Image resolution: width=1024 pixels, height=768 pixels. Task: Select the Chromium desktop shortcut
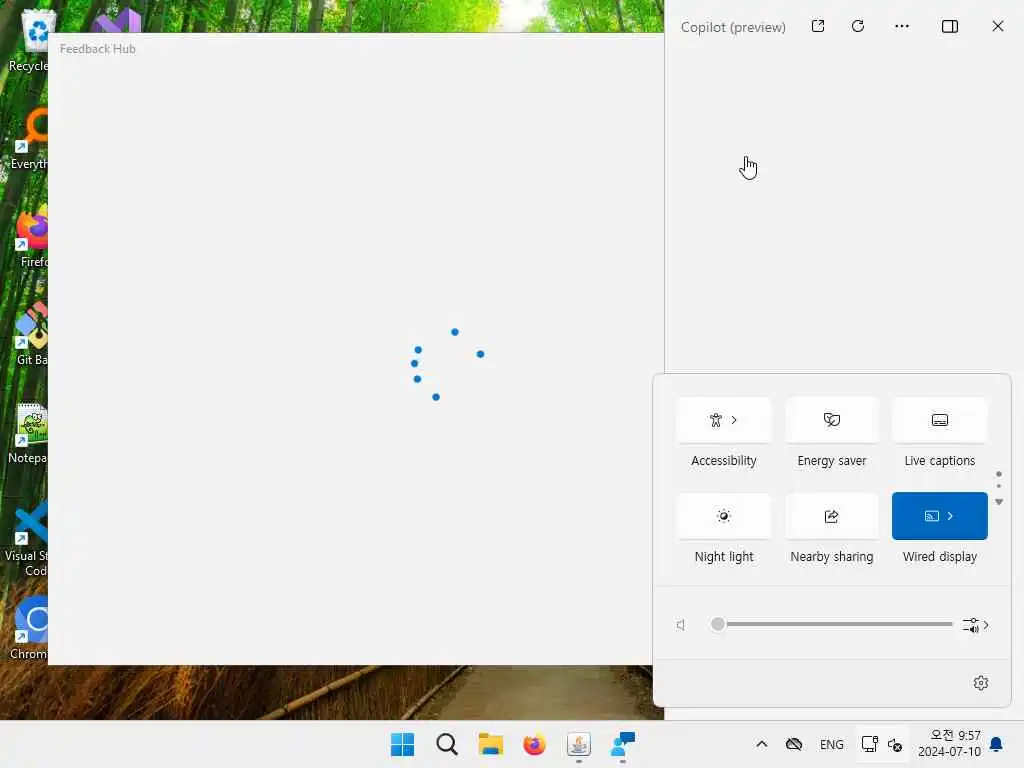tap(29, 629)
